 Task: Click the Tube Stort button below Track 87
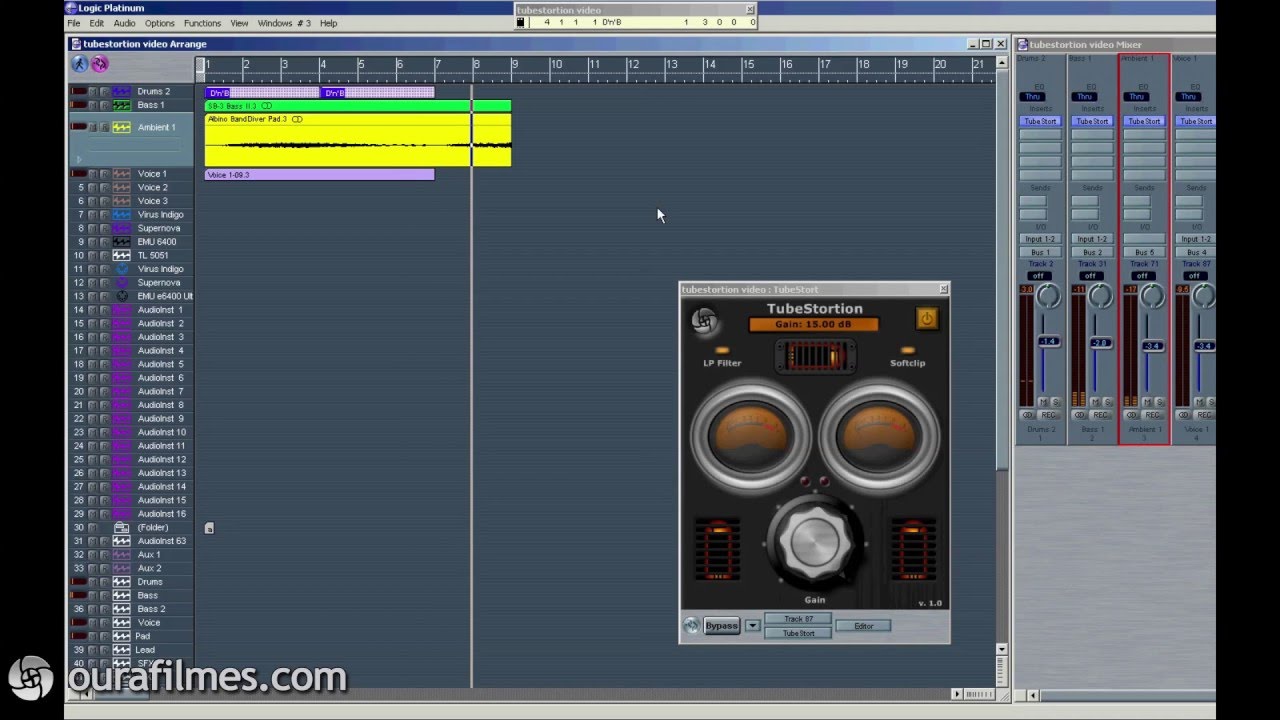pos(798,633)
